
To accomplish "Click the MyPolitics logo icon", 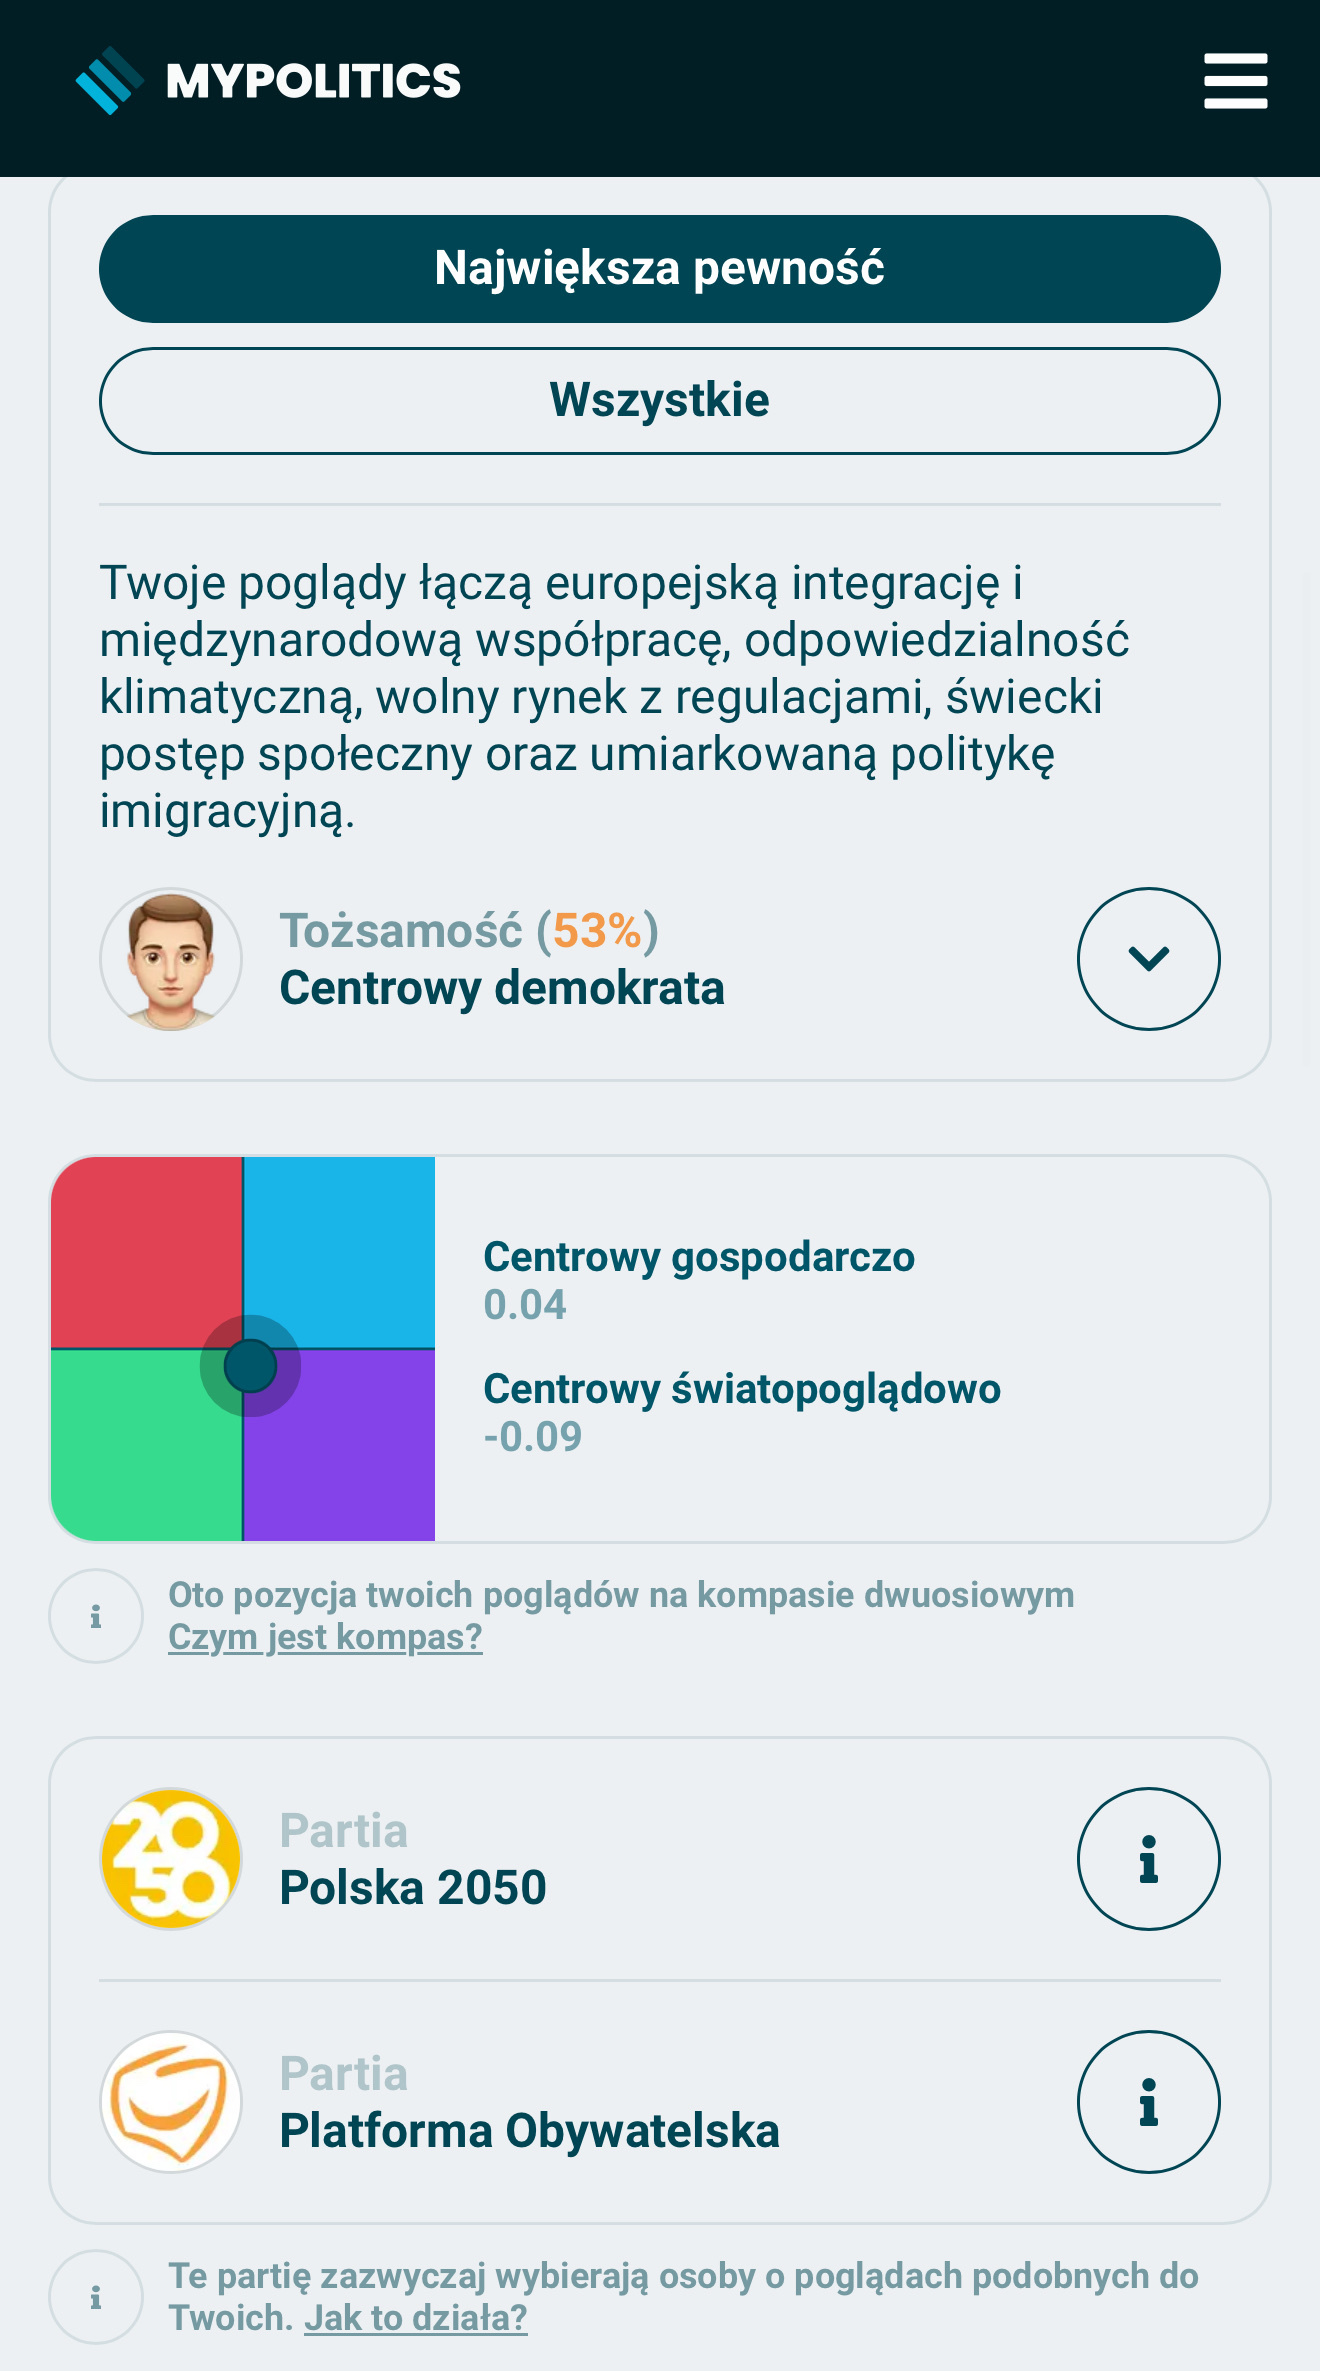I will [109, 81].
